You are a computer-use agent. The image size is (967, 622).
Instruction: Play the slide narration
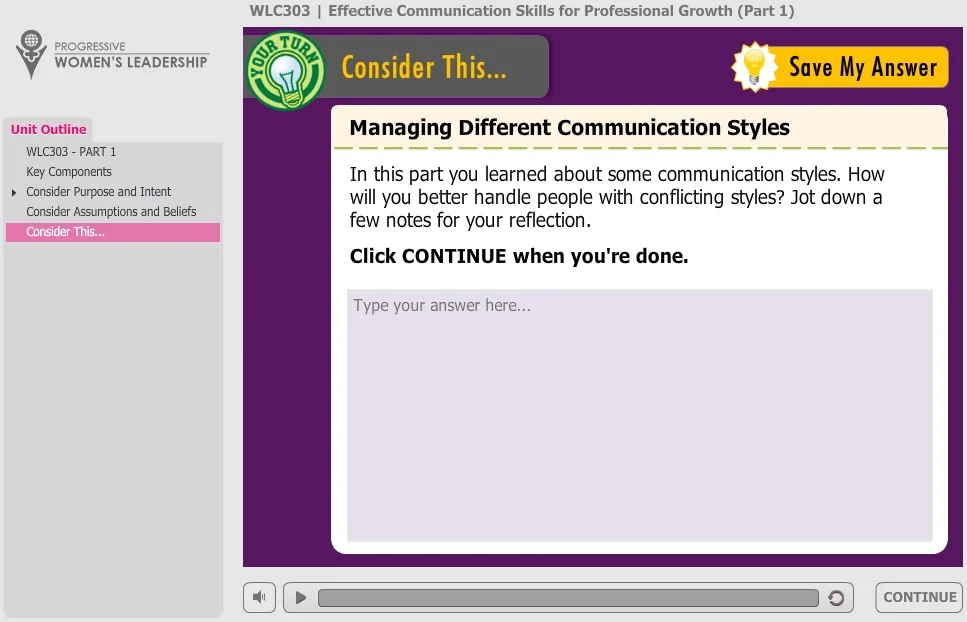(300, 597)
